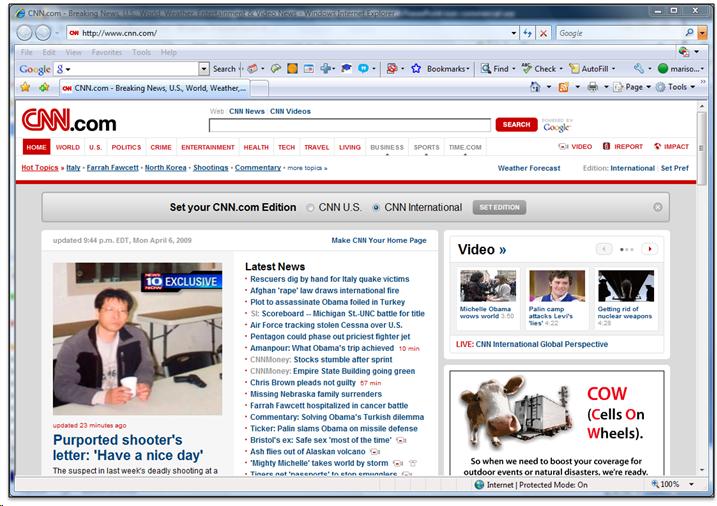This screenshot has height=506, width=717.
Task: Click the Add to Favorites star icon
Action: pos(44,87)
